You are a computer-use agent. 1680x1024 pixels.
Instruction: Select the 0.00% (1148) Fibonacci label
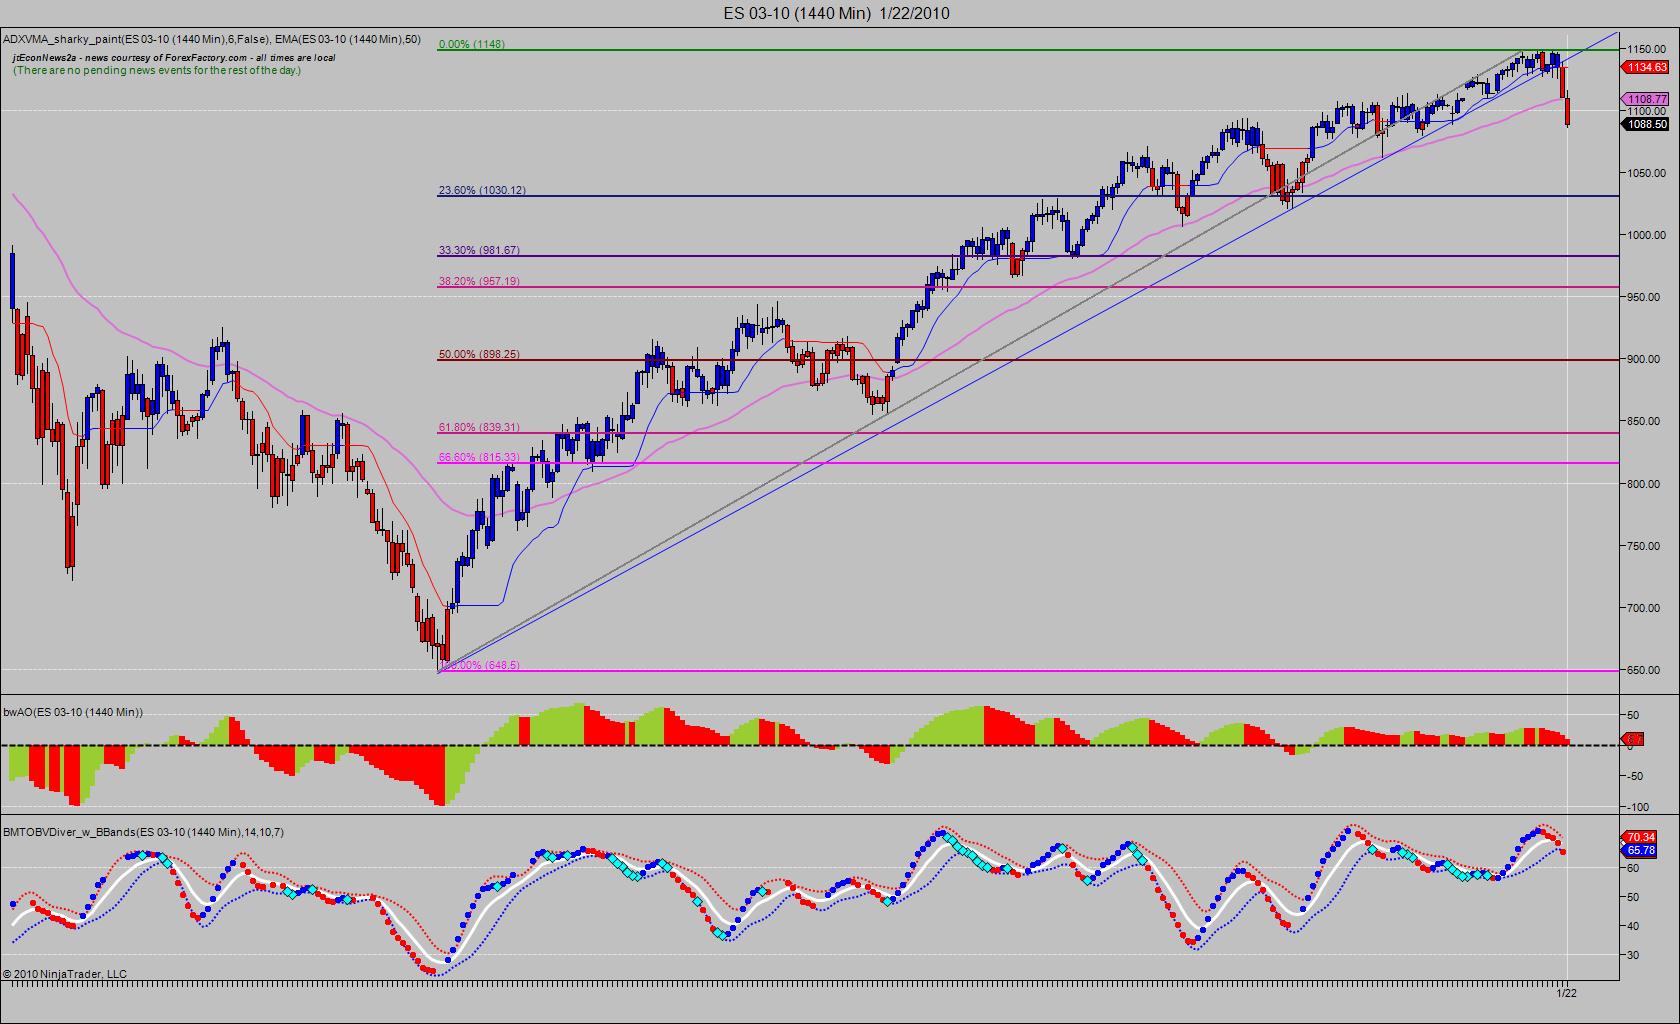click(x=472, y=44)
